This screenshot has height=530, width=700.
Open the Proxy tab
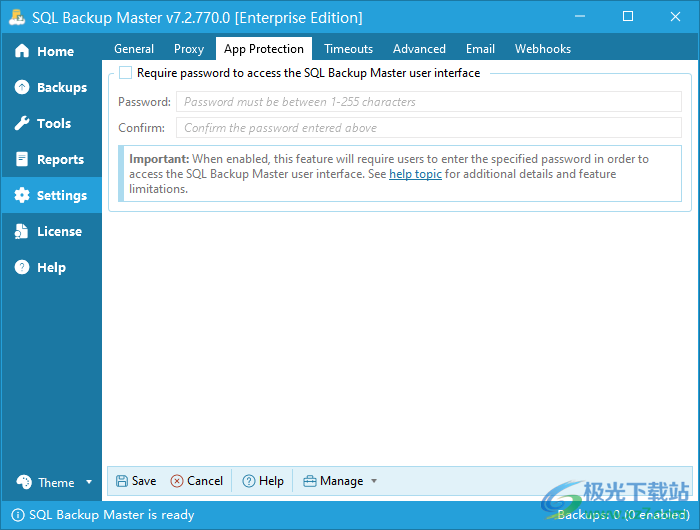click(x=189, y=49)
